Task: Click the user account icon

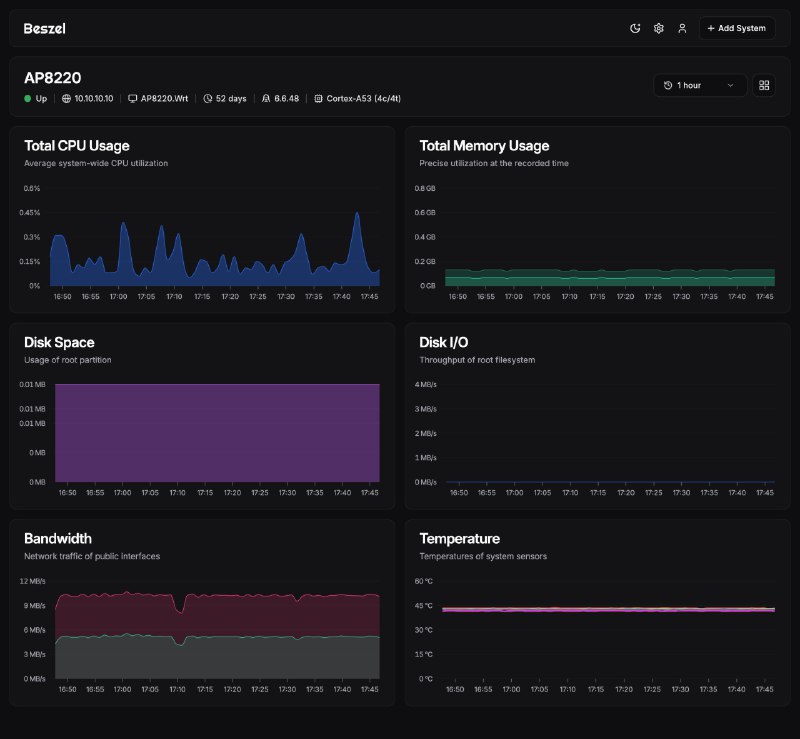Action: click(682, 28)
